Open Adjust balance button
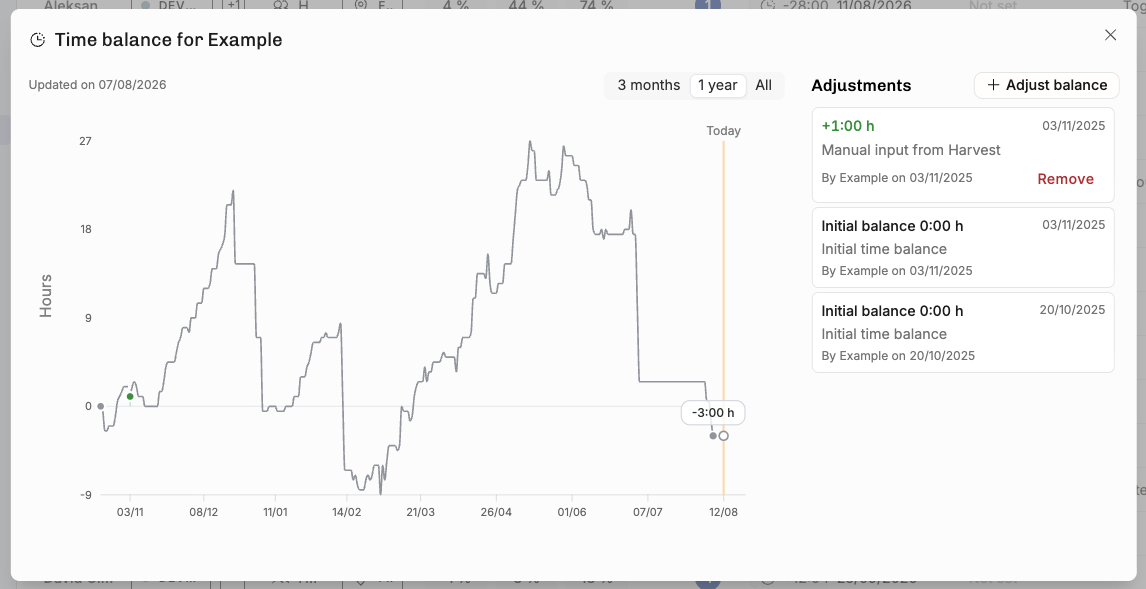 1046,86
